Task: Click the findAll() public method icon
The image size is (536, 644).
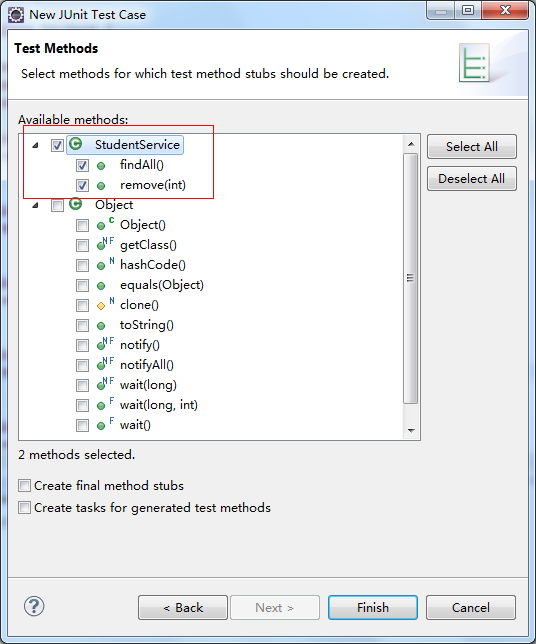Action: [101, 166]
